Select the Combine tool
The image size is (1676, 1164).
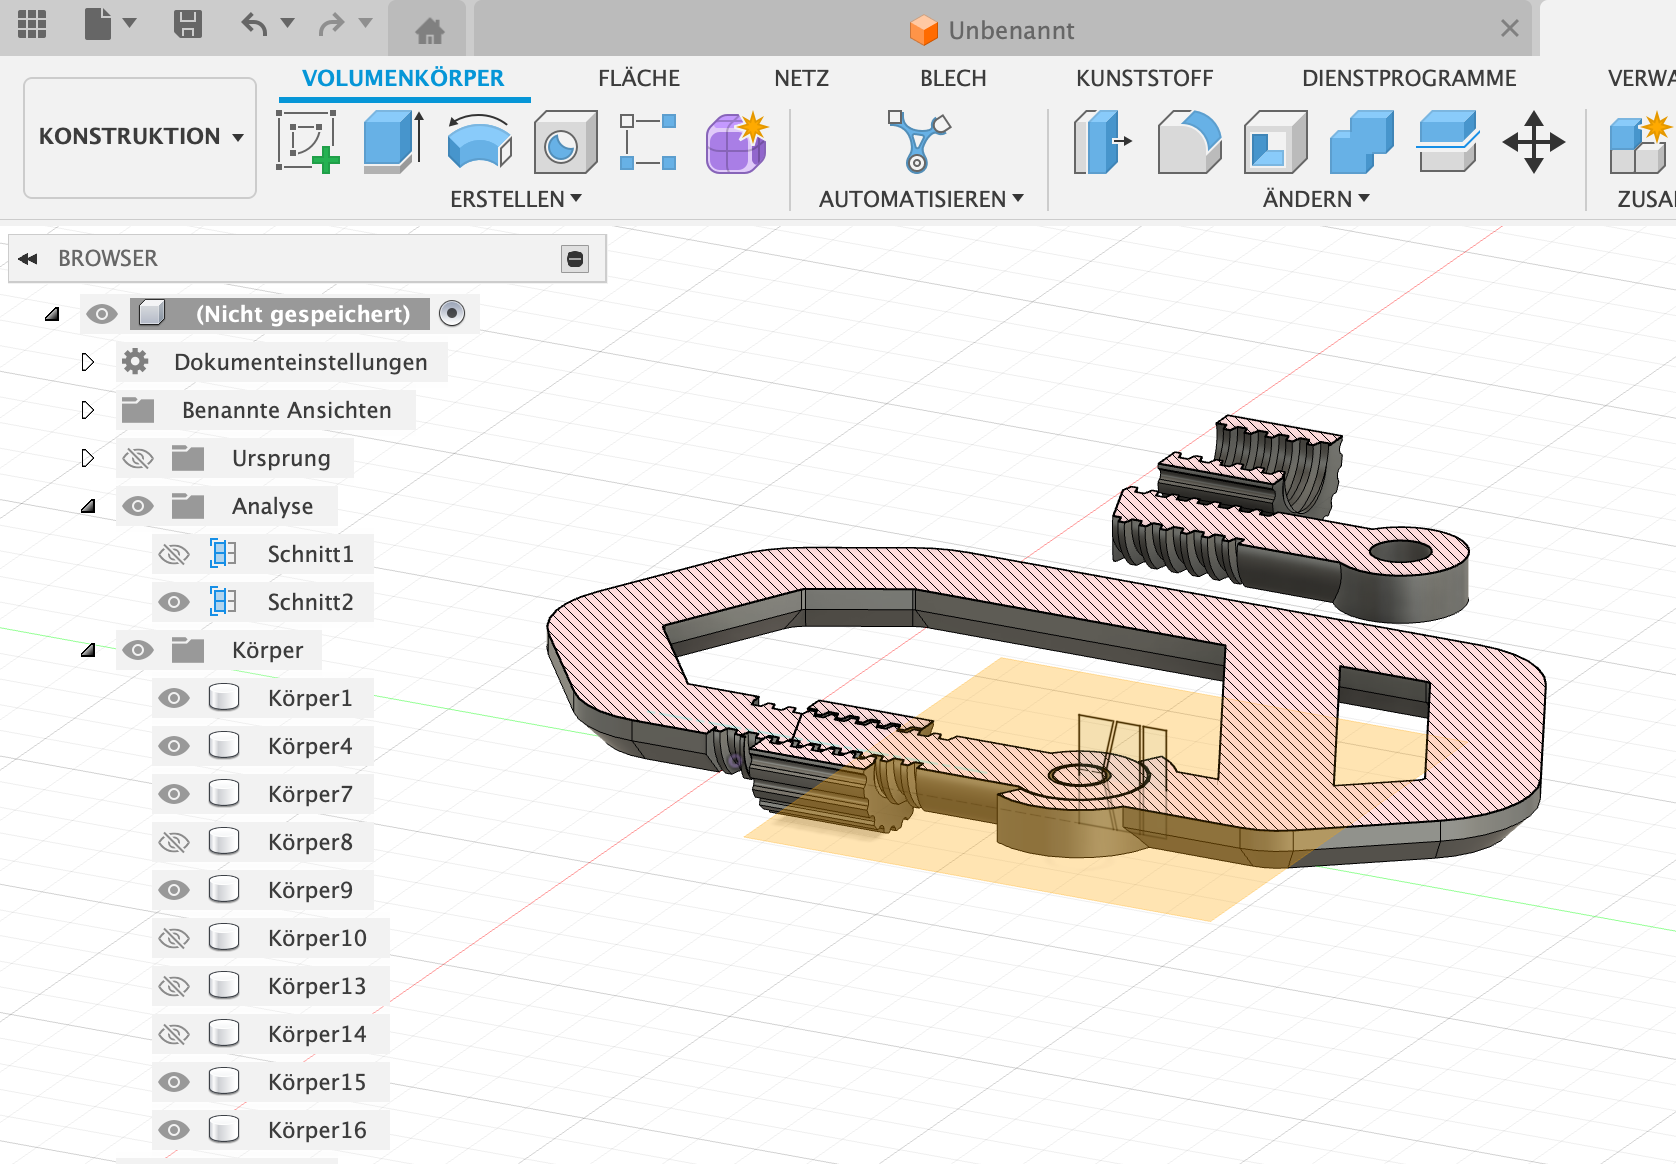tap(1361, 142)
